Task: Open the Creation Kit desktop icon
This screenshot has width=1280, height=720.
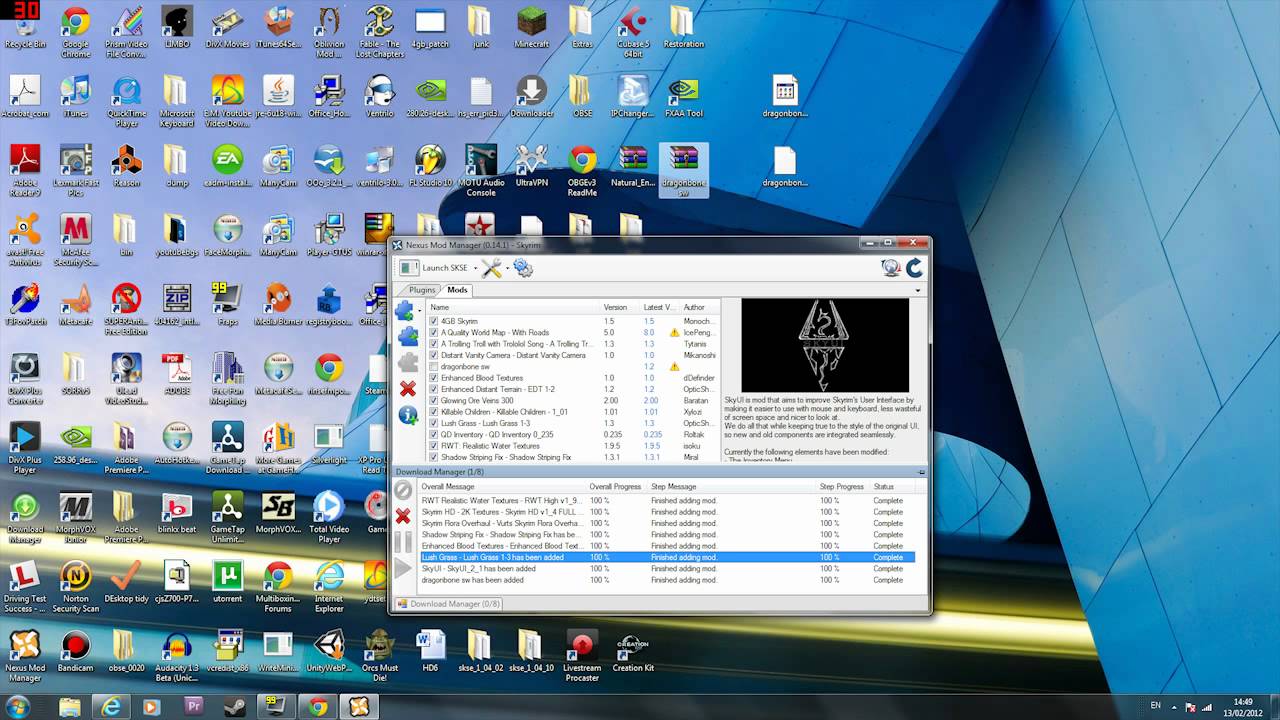Action: point(631,652)
